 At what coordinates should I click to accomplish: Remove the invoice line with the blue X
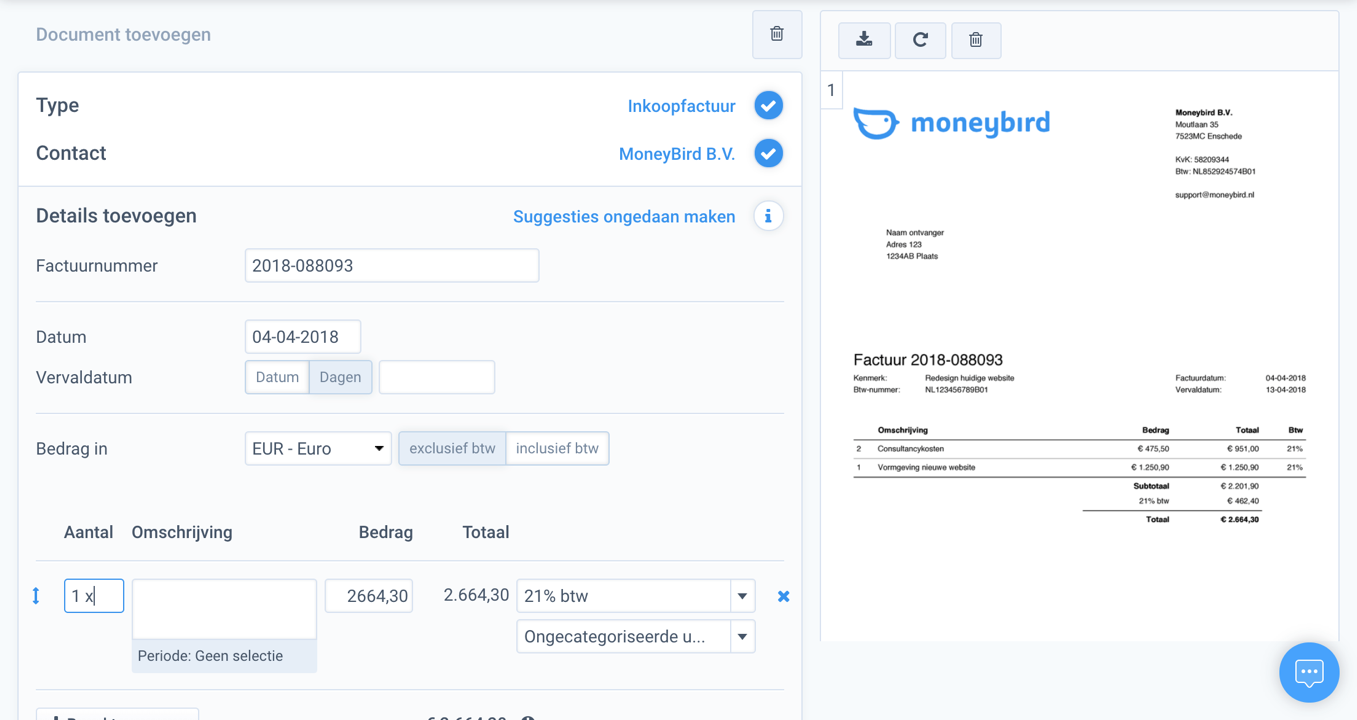pyautogui.click(x=783, y=595)
